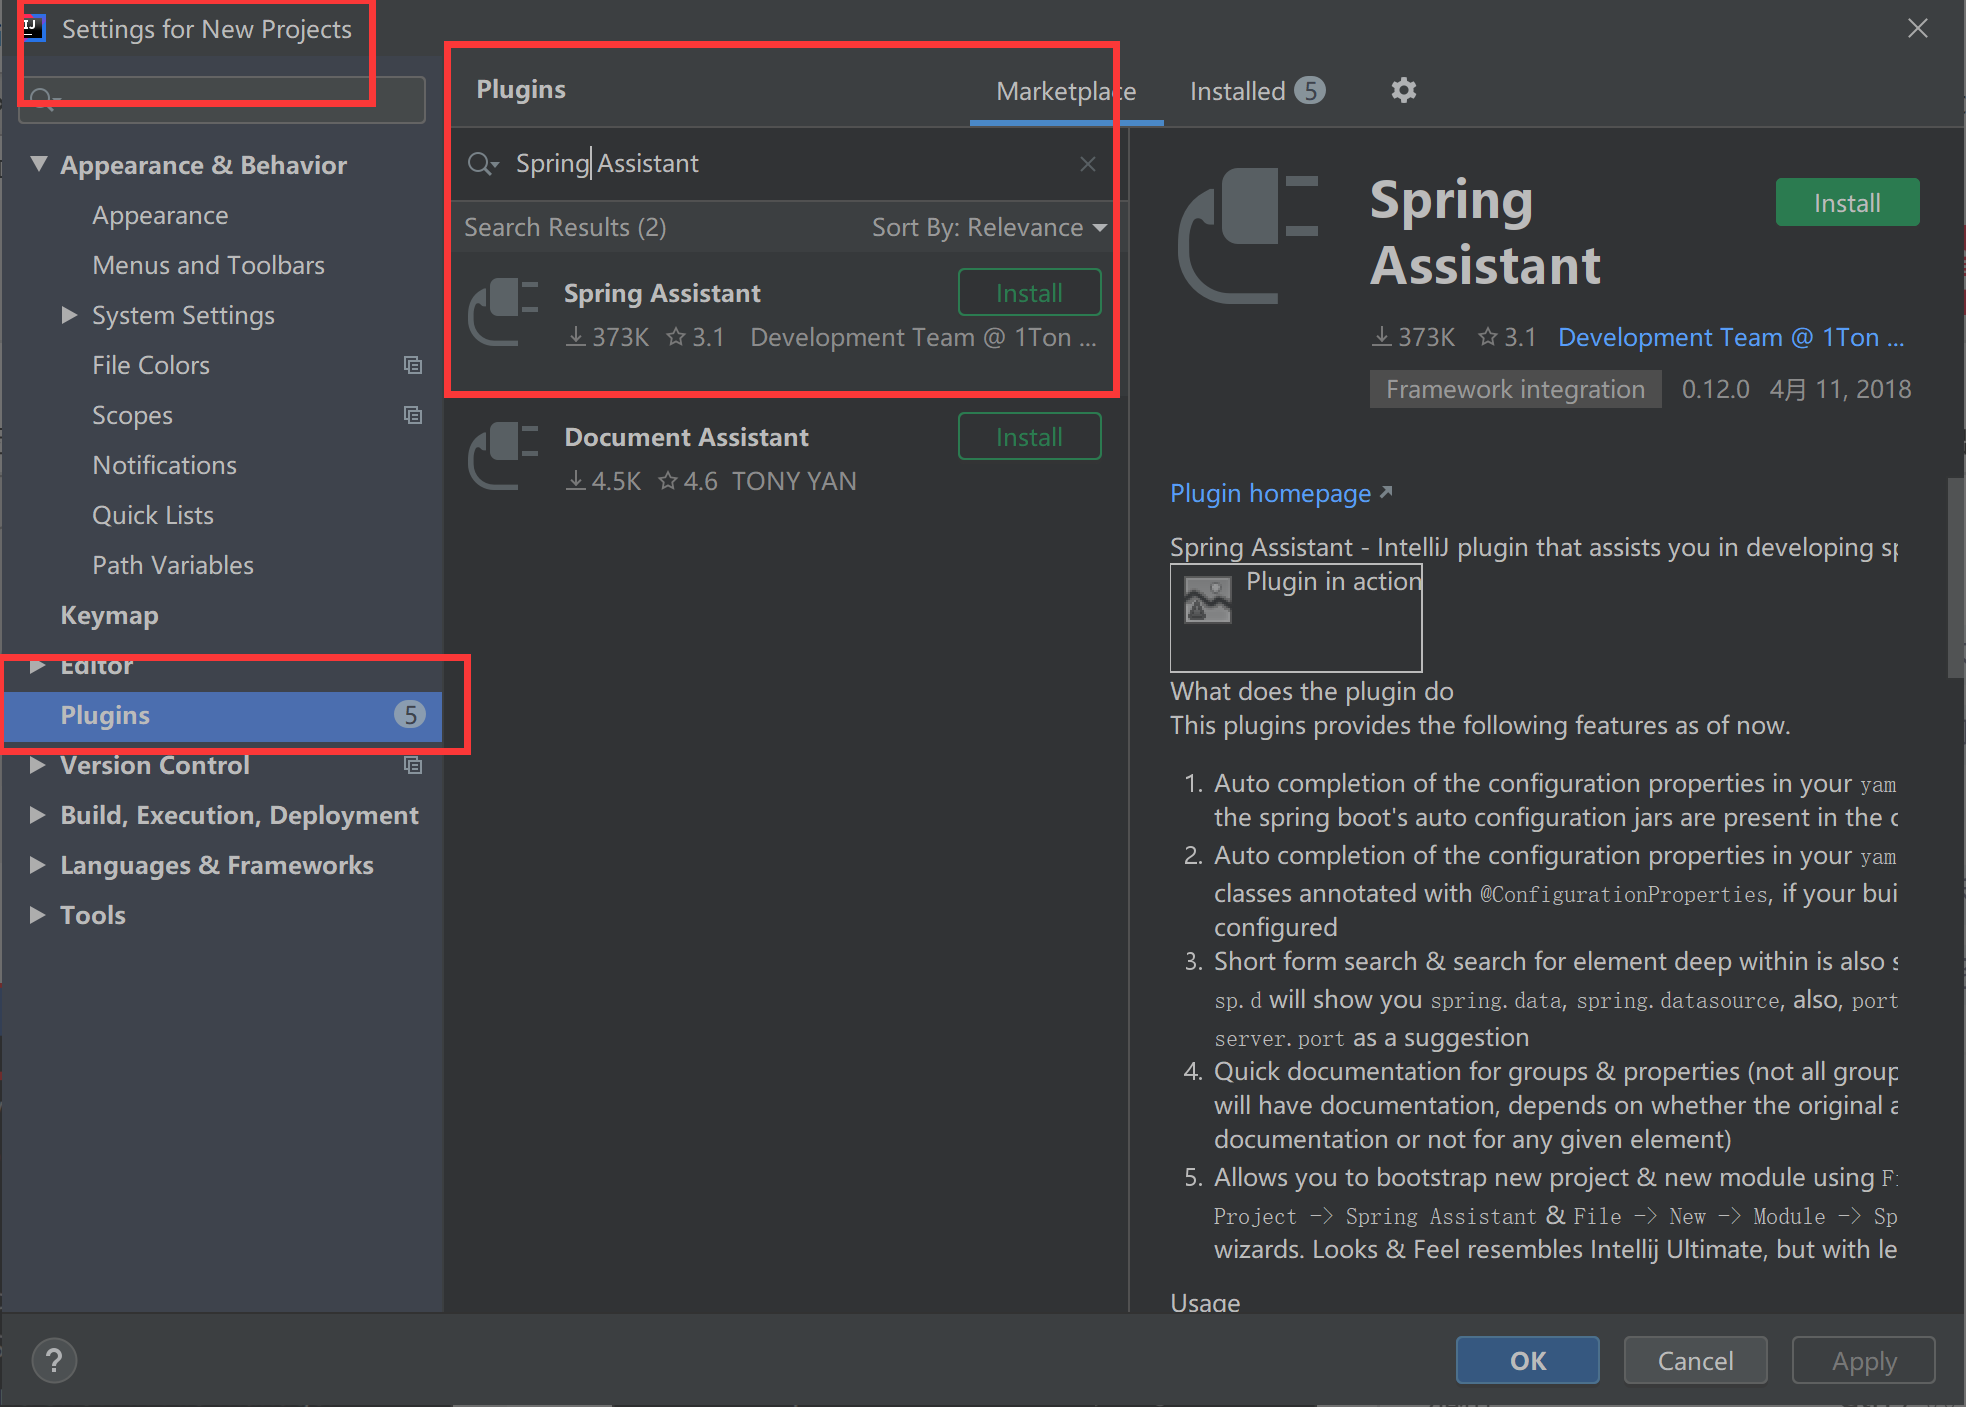Image resolution: width=1966 pixels, height=1407 pixels.
Task: Install Spring Assistant from the details pane
Action: (x=1846, y=203)
